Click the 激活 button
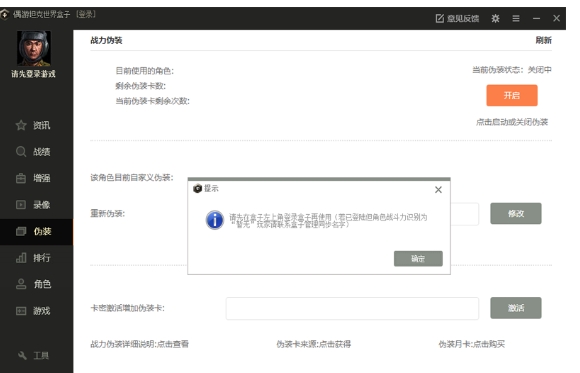The width and height of the screenshot is (580, 373). [516, 308]
